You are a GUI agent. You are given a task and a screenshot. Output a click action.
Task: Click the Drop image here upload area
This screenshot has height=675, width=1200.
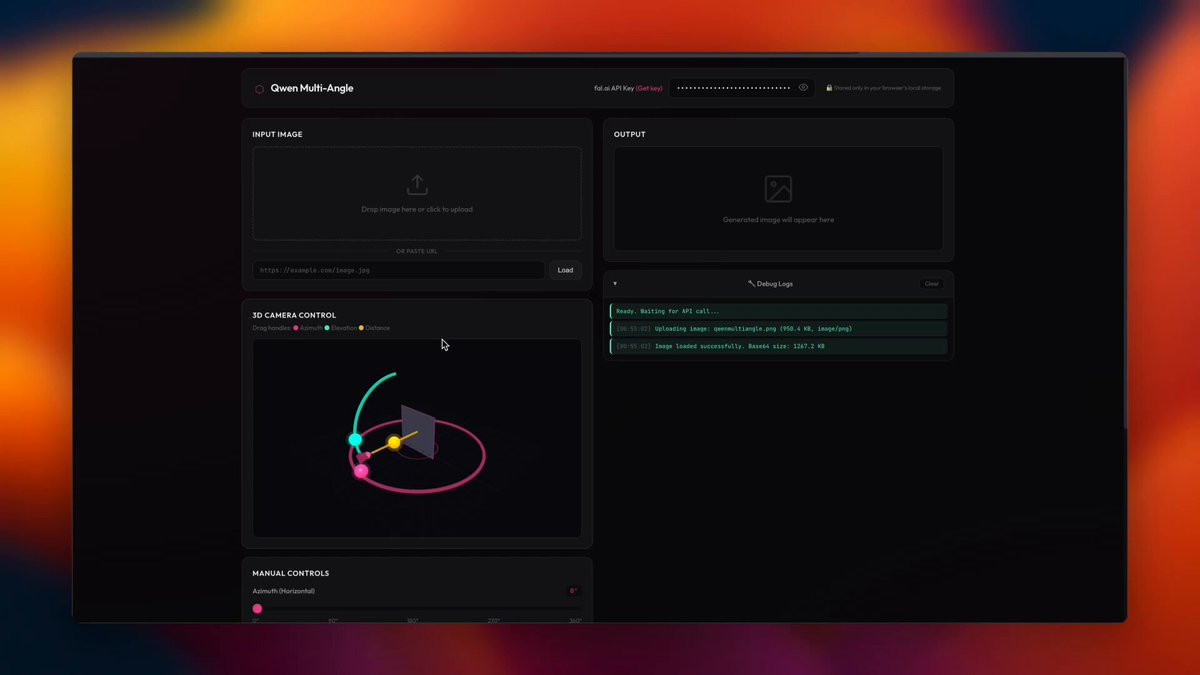(417, 193)
